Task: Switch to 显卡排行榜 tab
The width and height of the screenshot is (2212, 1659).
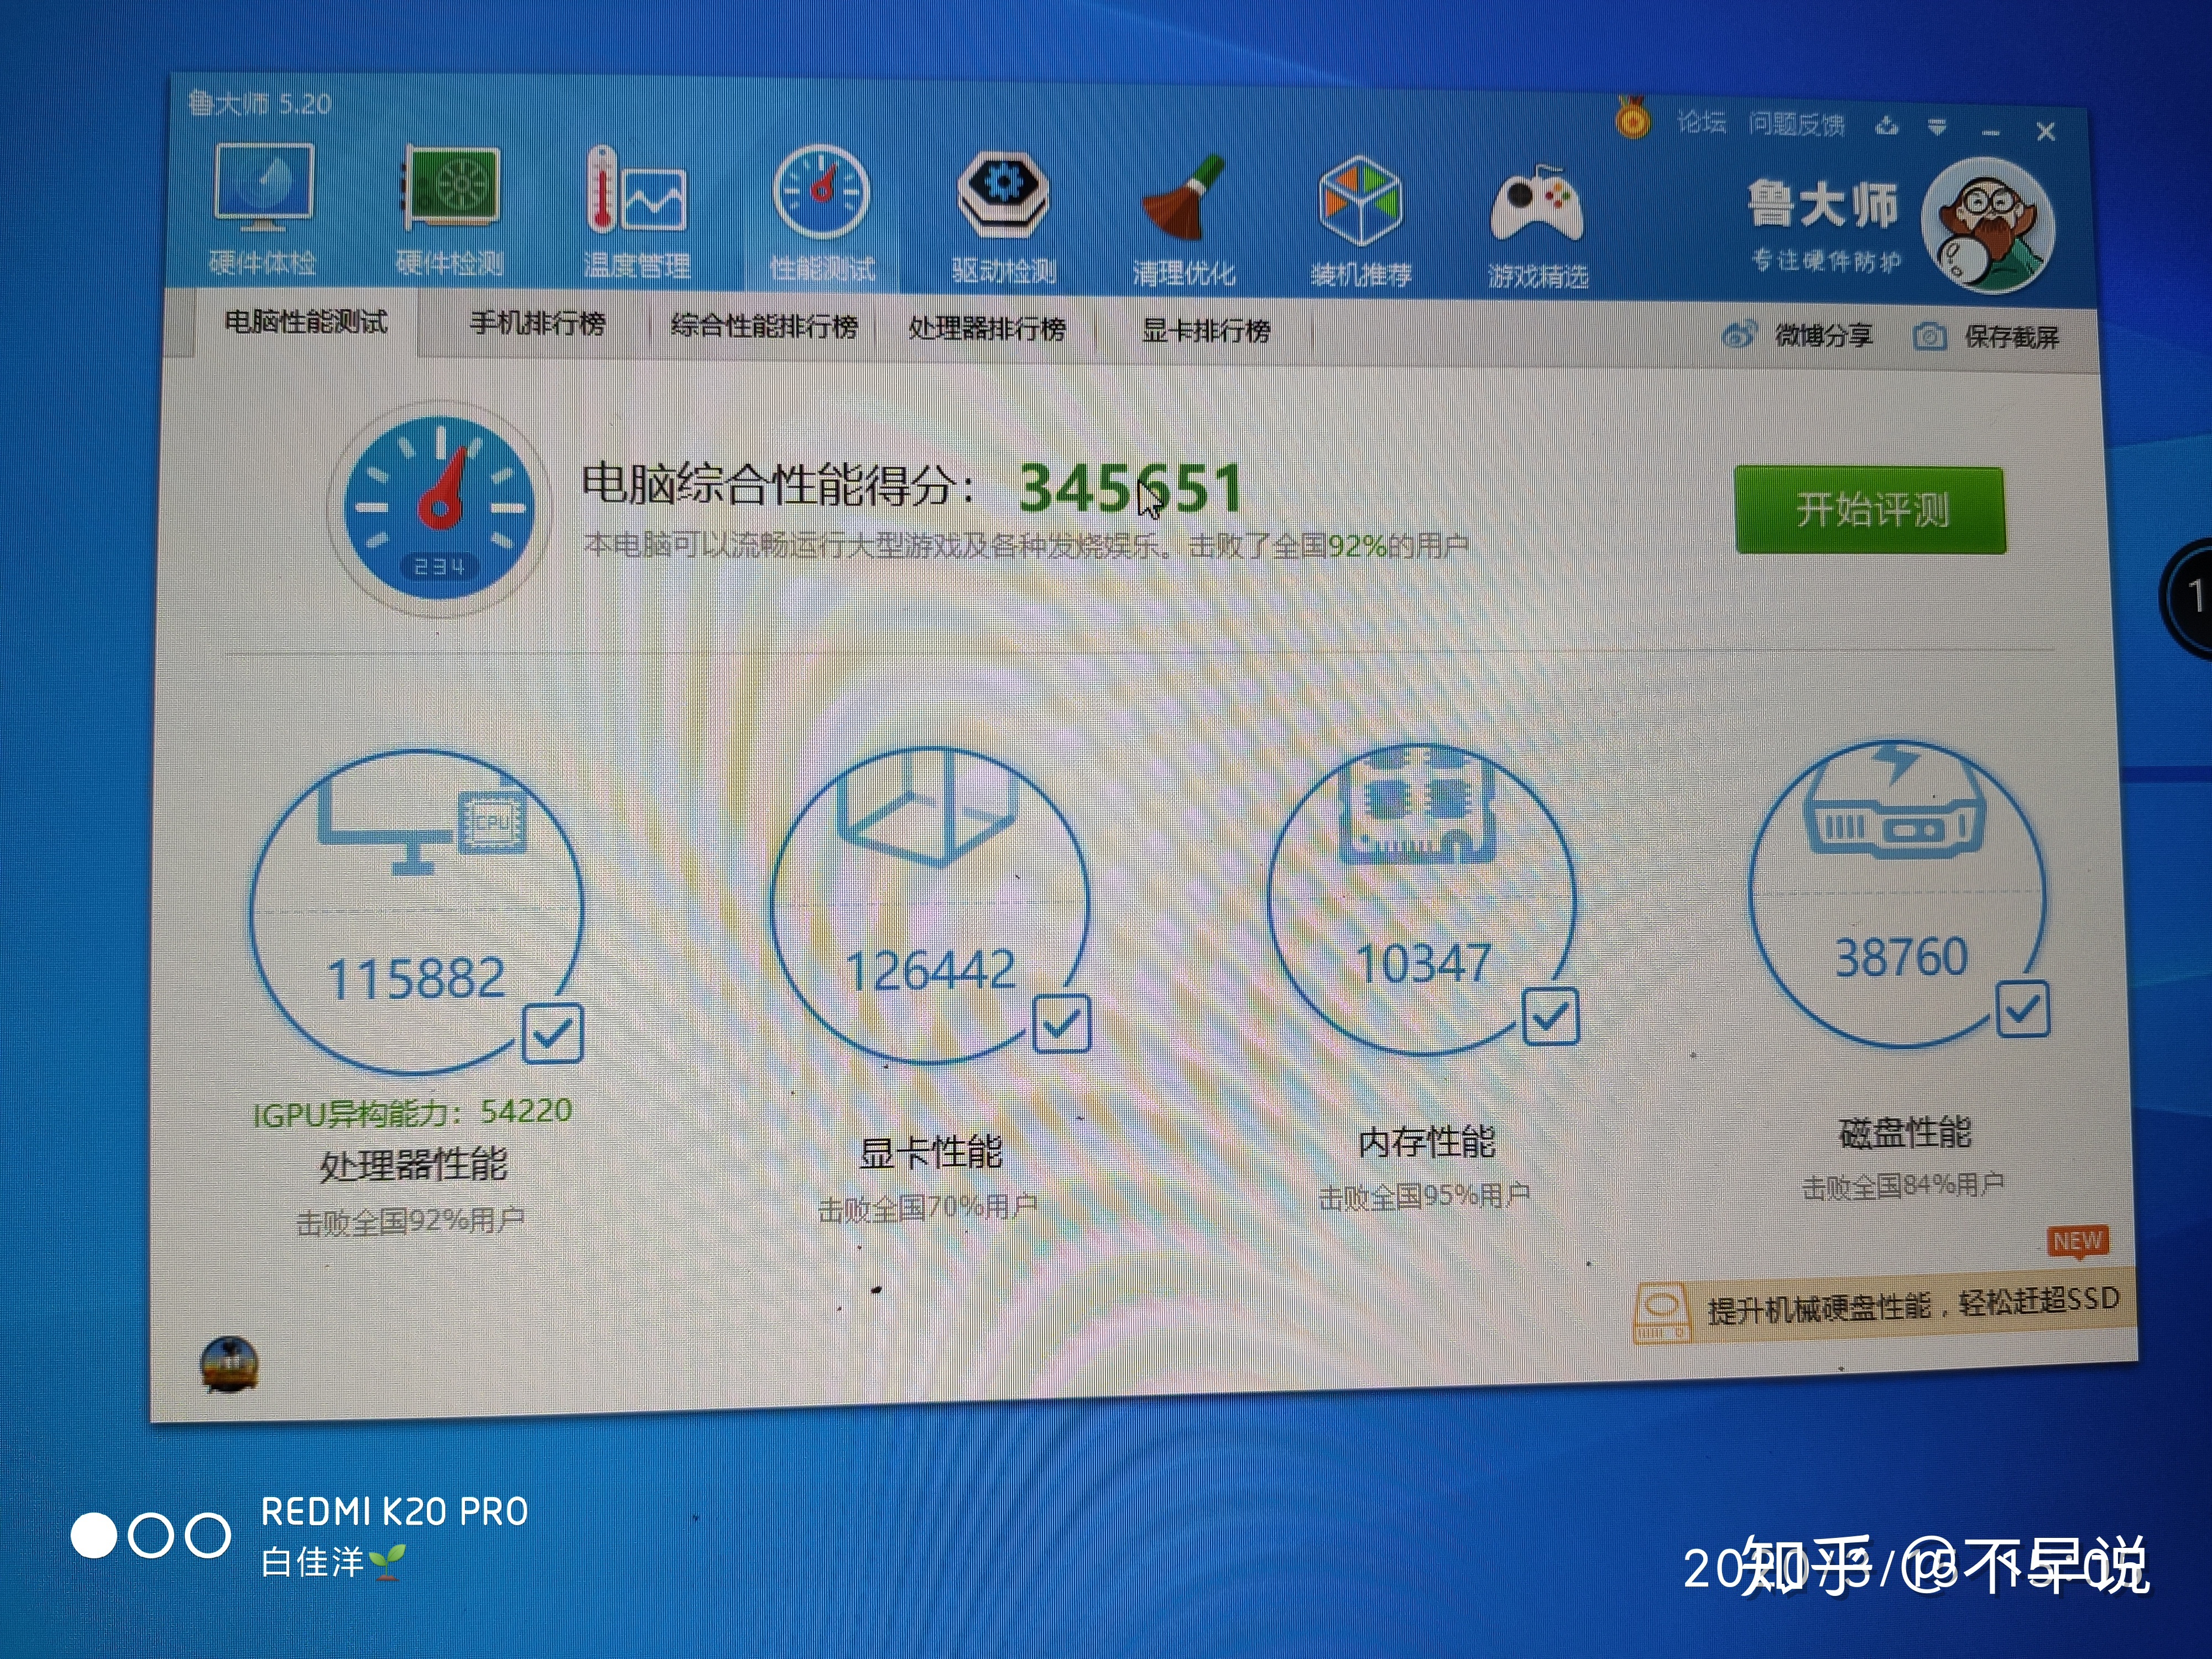Action: [x=1206, y=330]
